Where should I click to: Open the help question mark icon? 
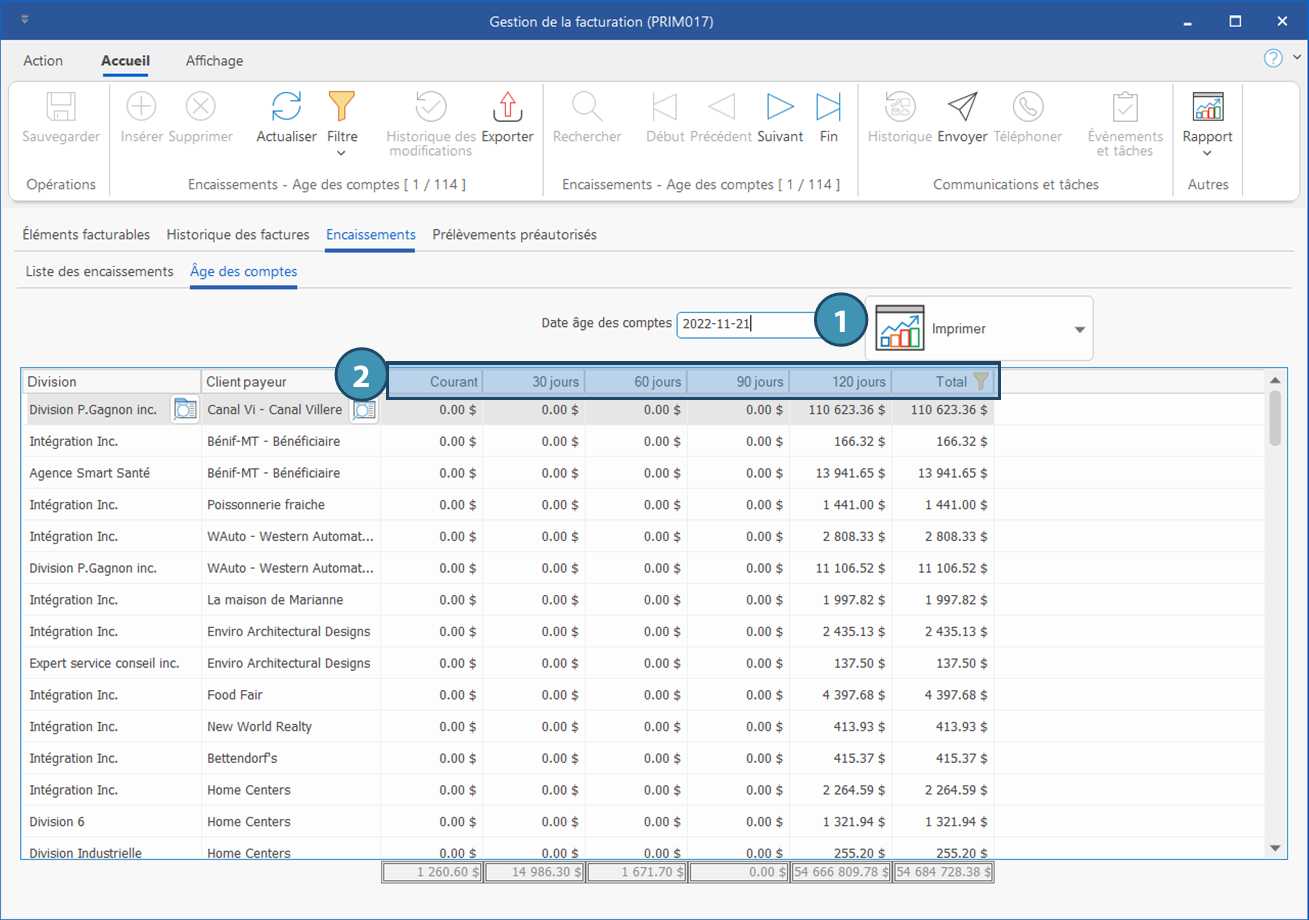[1273, 58]
